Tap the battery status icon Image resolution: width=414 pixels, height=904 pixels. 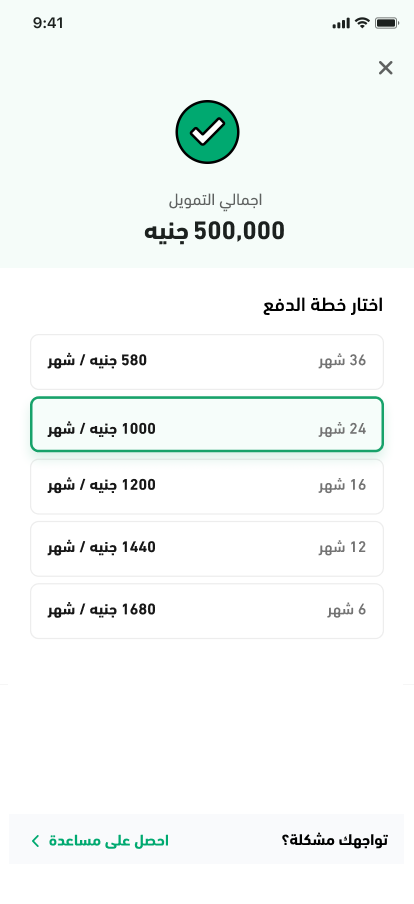pos(386,23)
